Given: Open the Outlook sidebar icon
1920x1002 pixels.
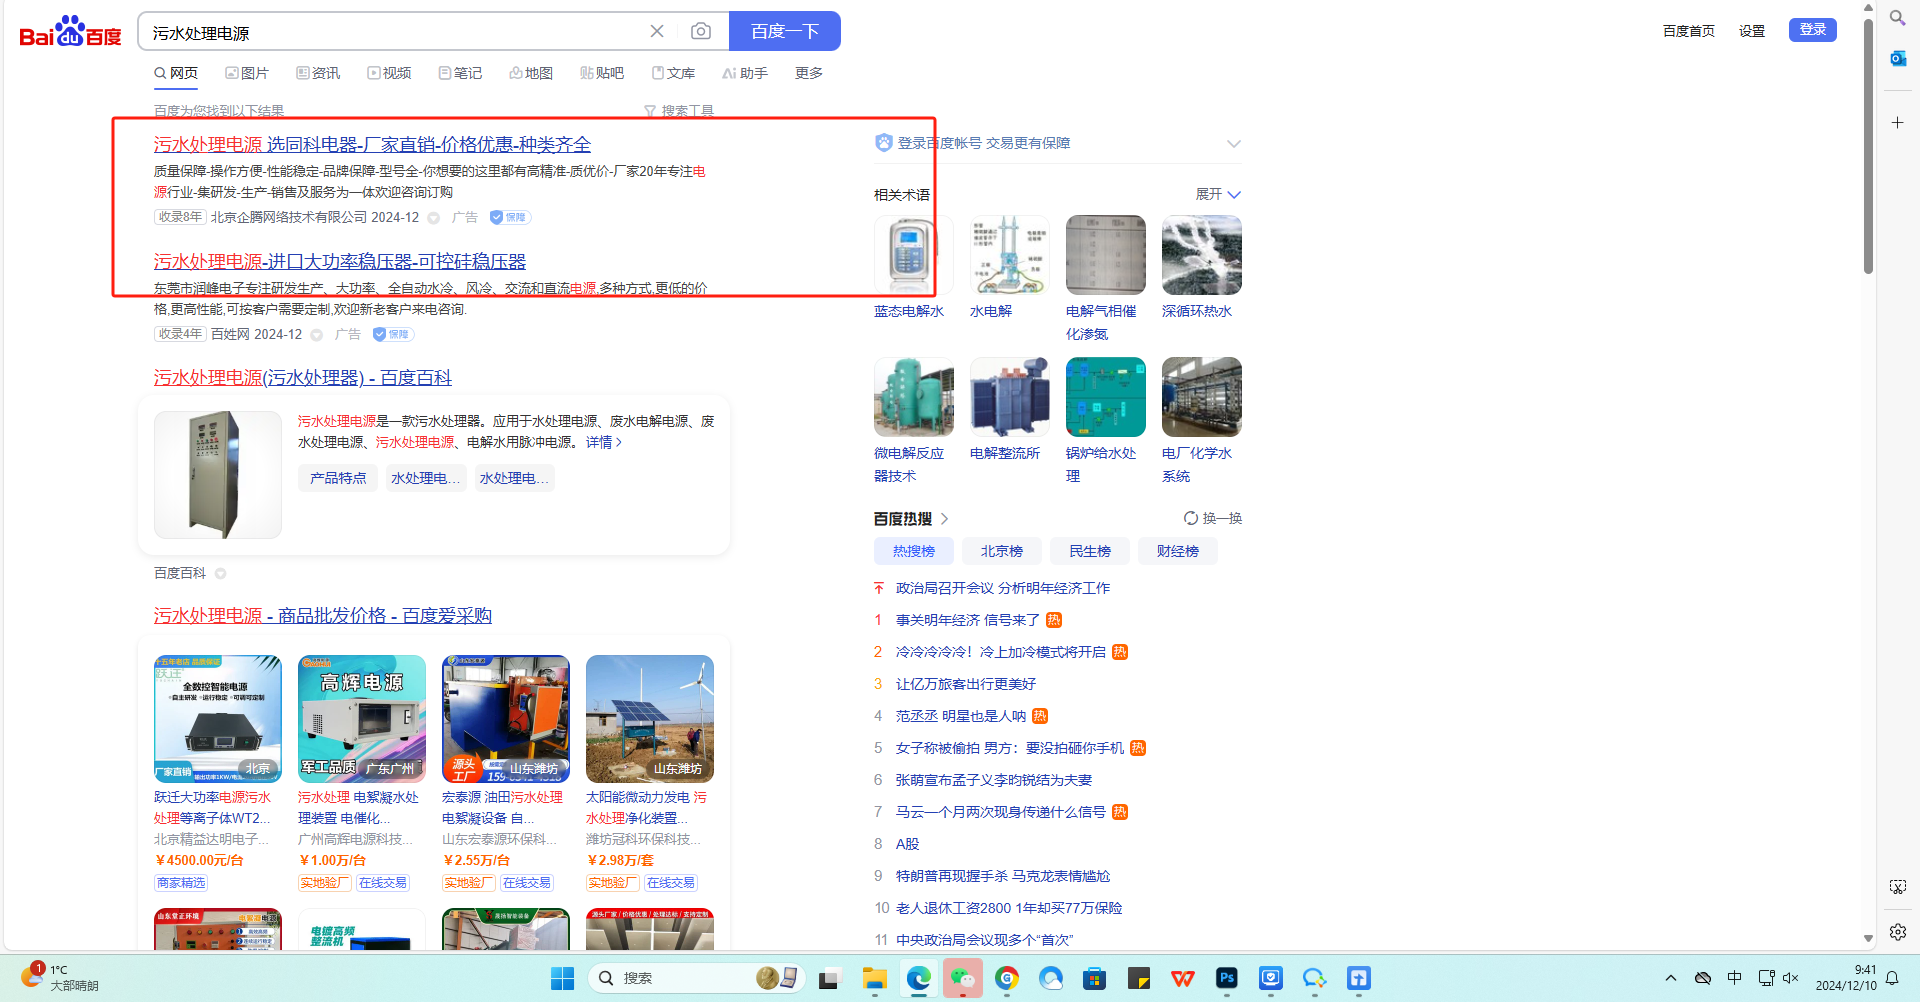Looking at the screenshot, I should tap(1897, 59).
